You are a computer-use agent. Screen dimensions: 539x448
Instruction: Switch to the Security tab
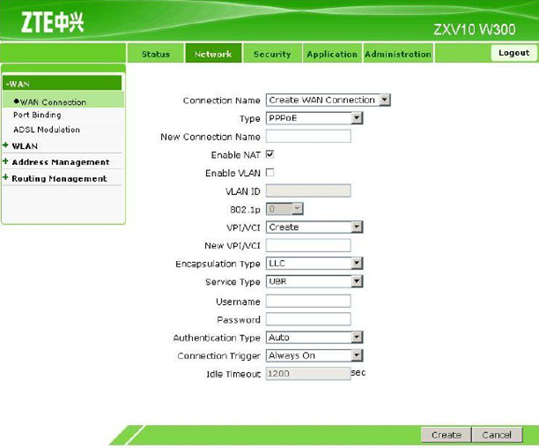pyautogui.click(x=272, y=54)
